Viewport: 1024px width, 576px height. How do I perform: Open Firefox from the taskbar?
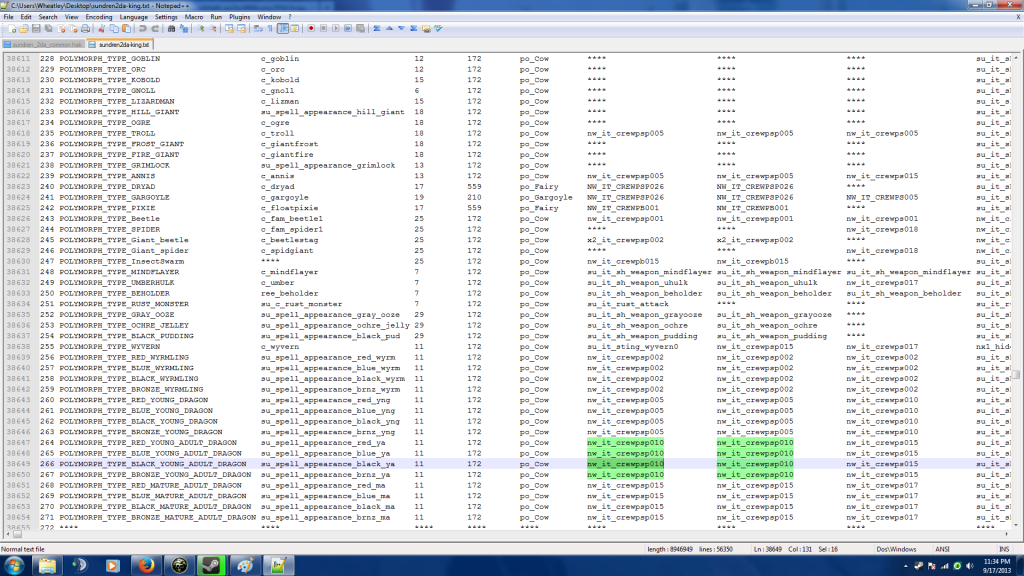(x=147, y=565)
